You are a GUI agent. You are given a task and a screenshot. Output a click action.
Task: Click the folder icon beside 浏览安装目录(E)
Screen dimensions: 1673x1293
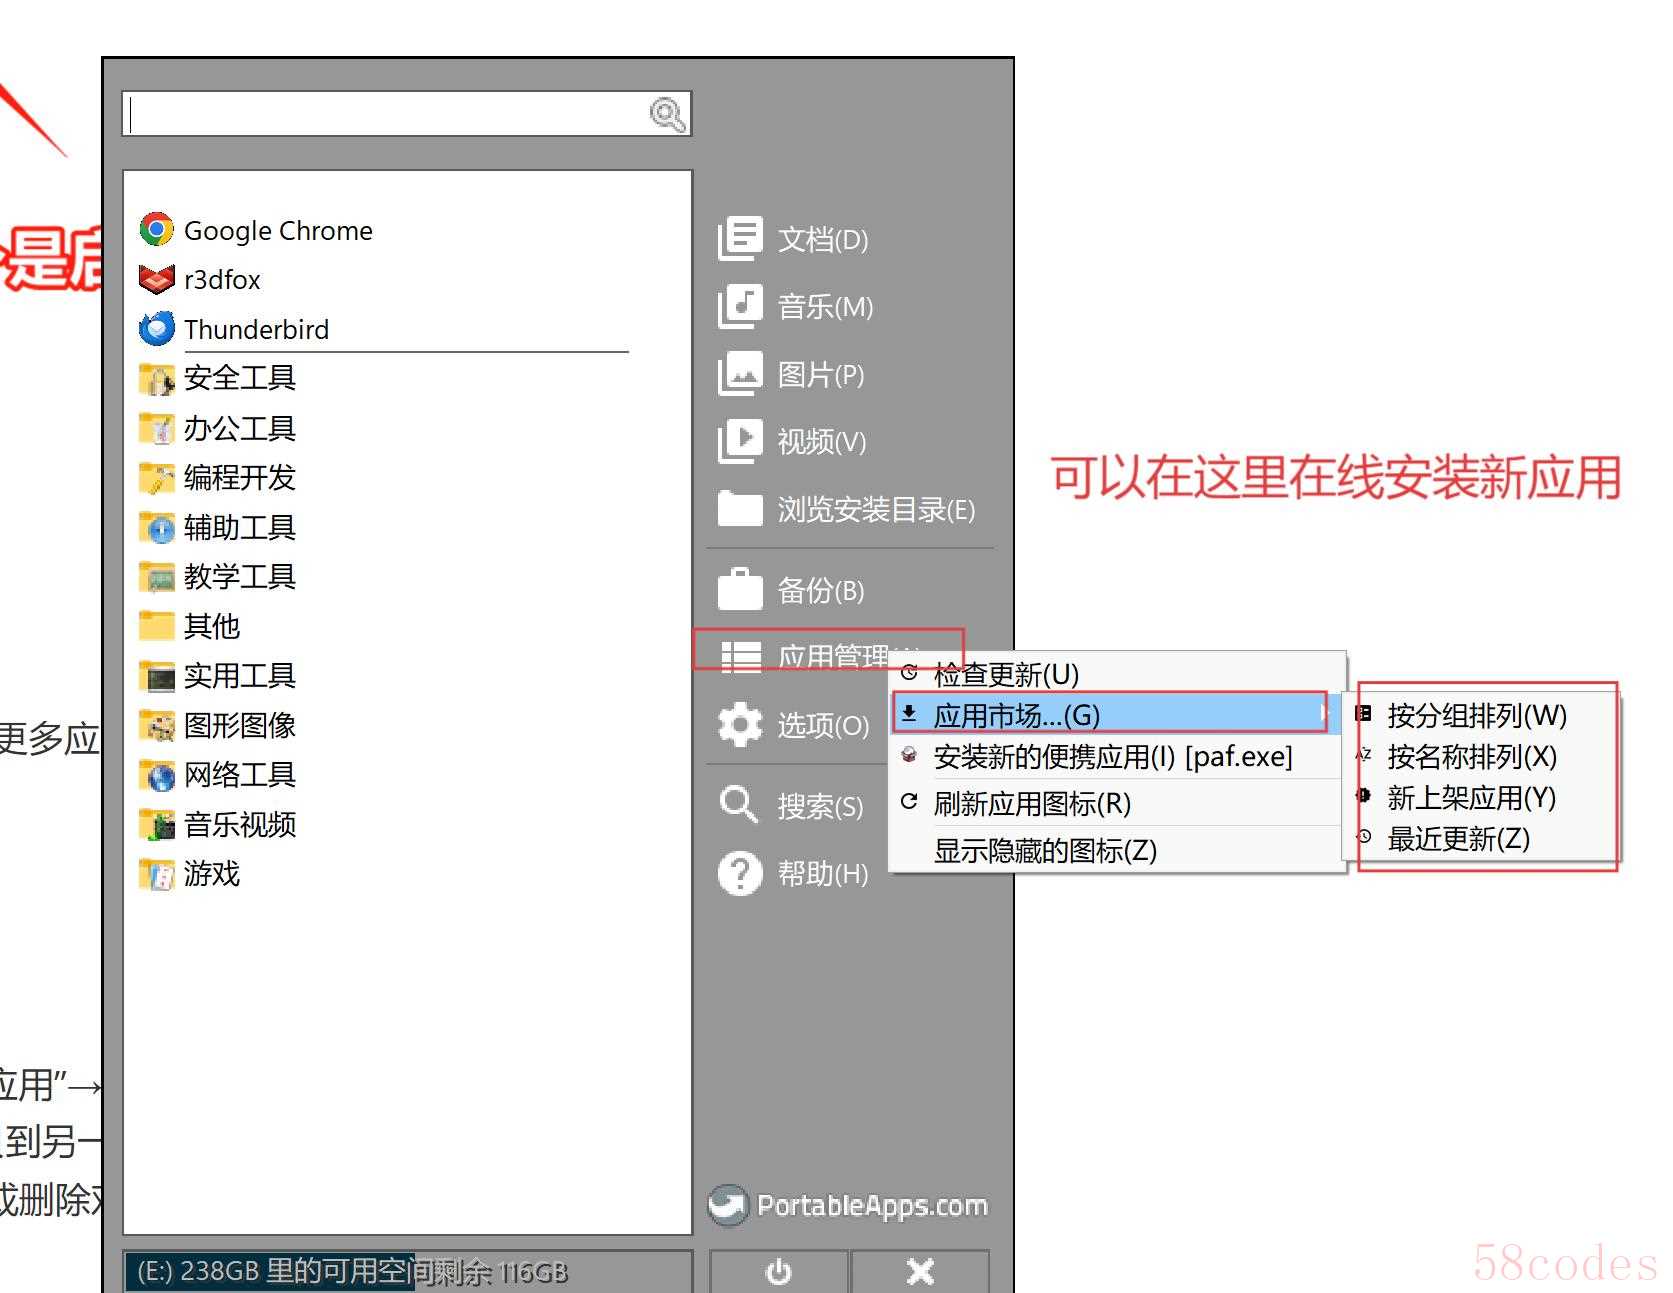[x=740, y=508]
